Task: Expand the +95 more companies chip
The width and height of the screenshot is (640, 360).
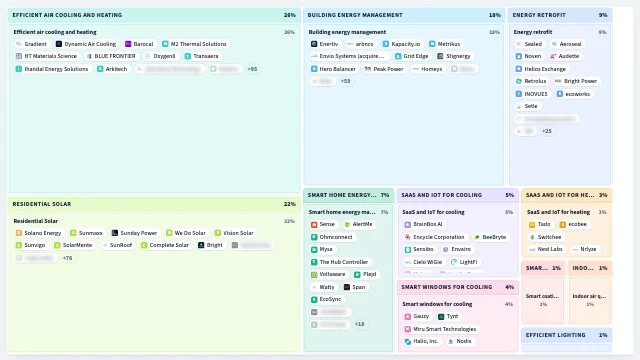Action: [x=252, y=69]
